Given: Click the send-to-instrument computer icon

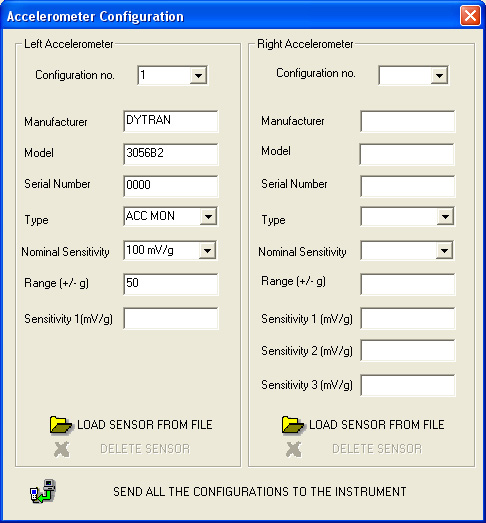Looking at the screenshot, I should tap(43, 491).
